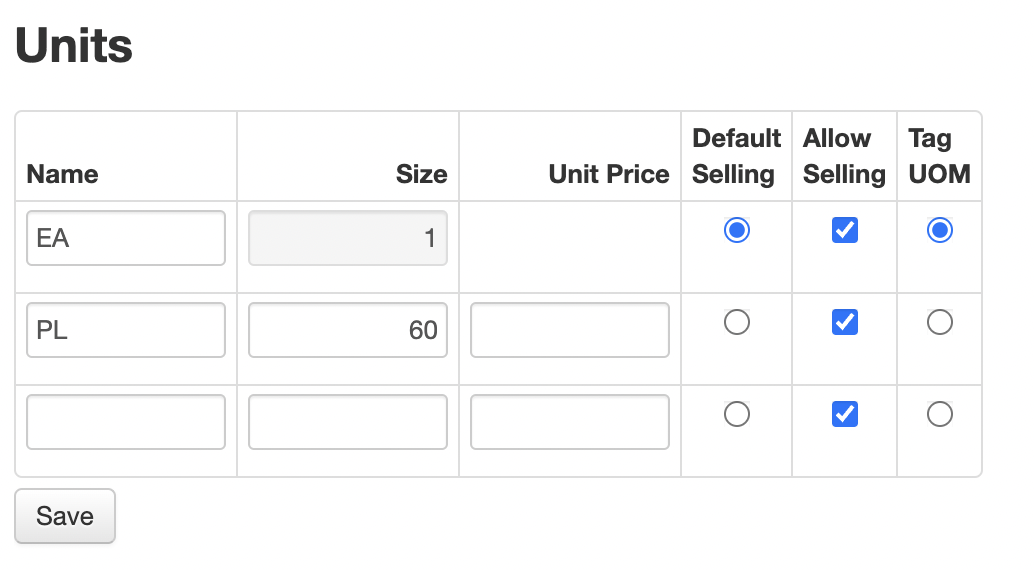Uncheck Allow Selling for EA unit
This screenshot has width=1034, height=570.
845,231
